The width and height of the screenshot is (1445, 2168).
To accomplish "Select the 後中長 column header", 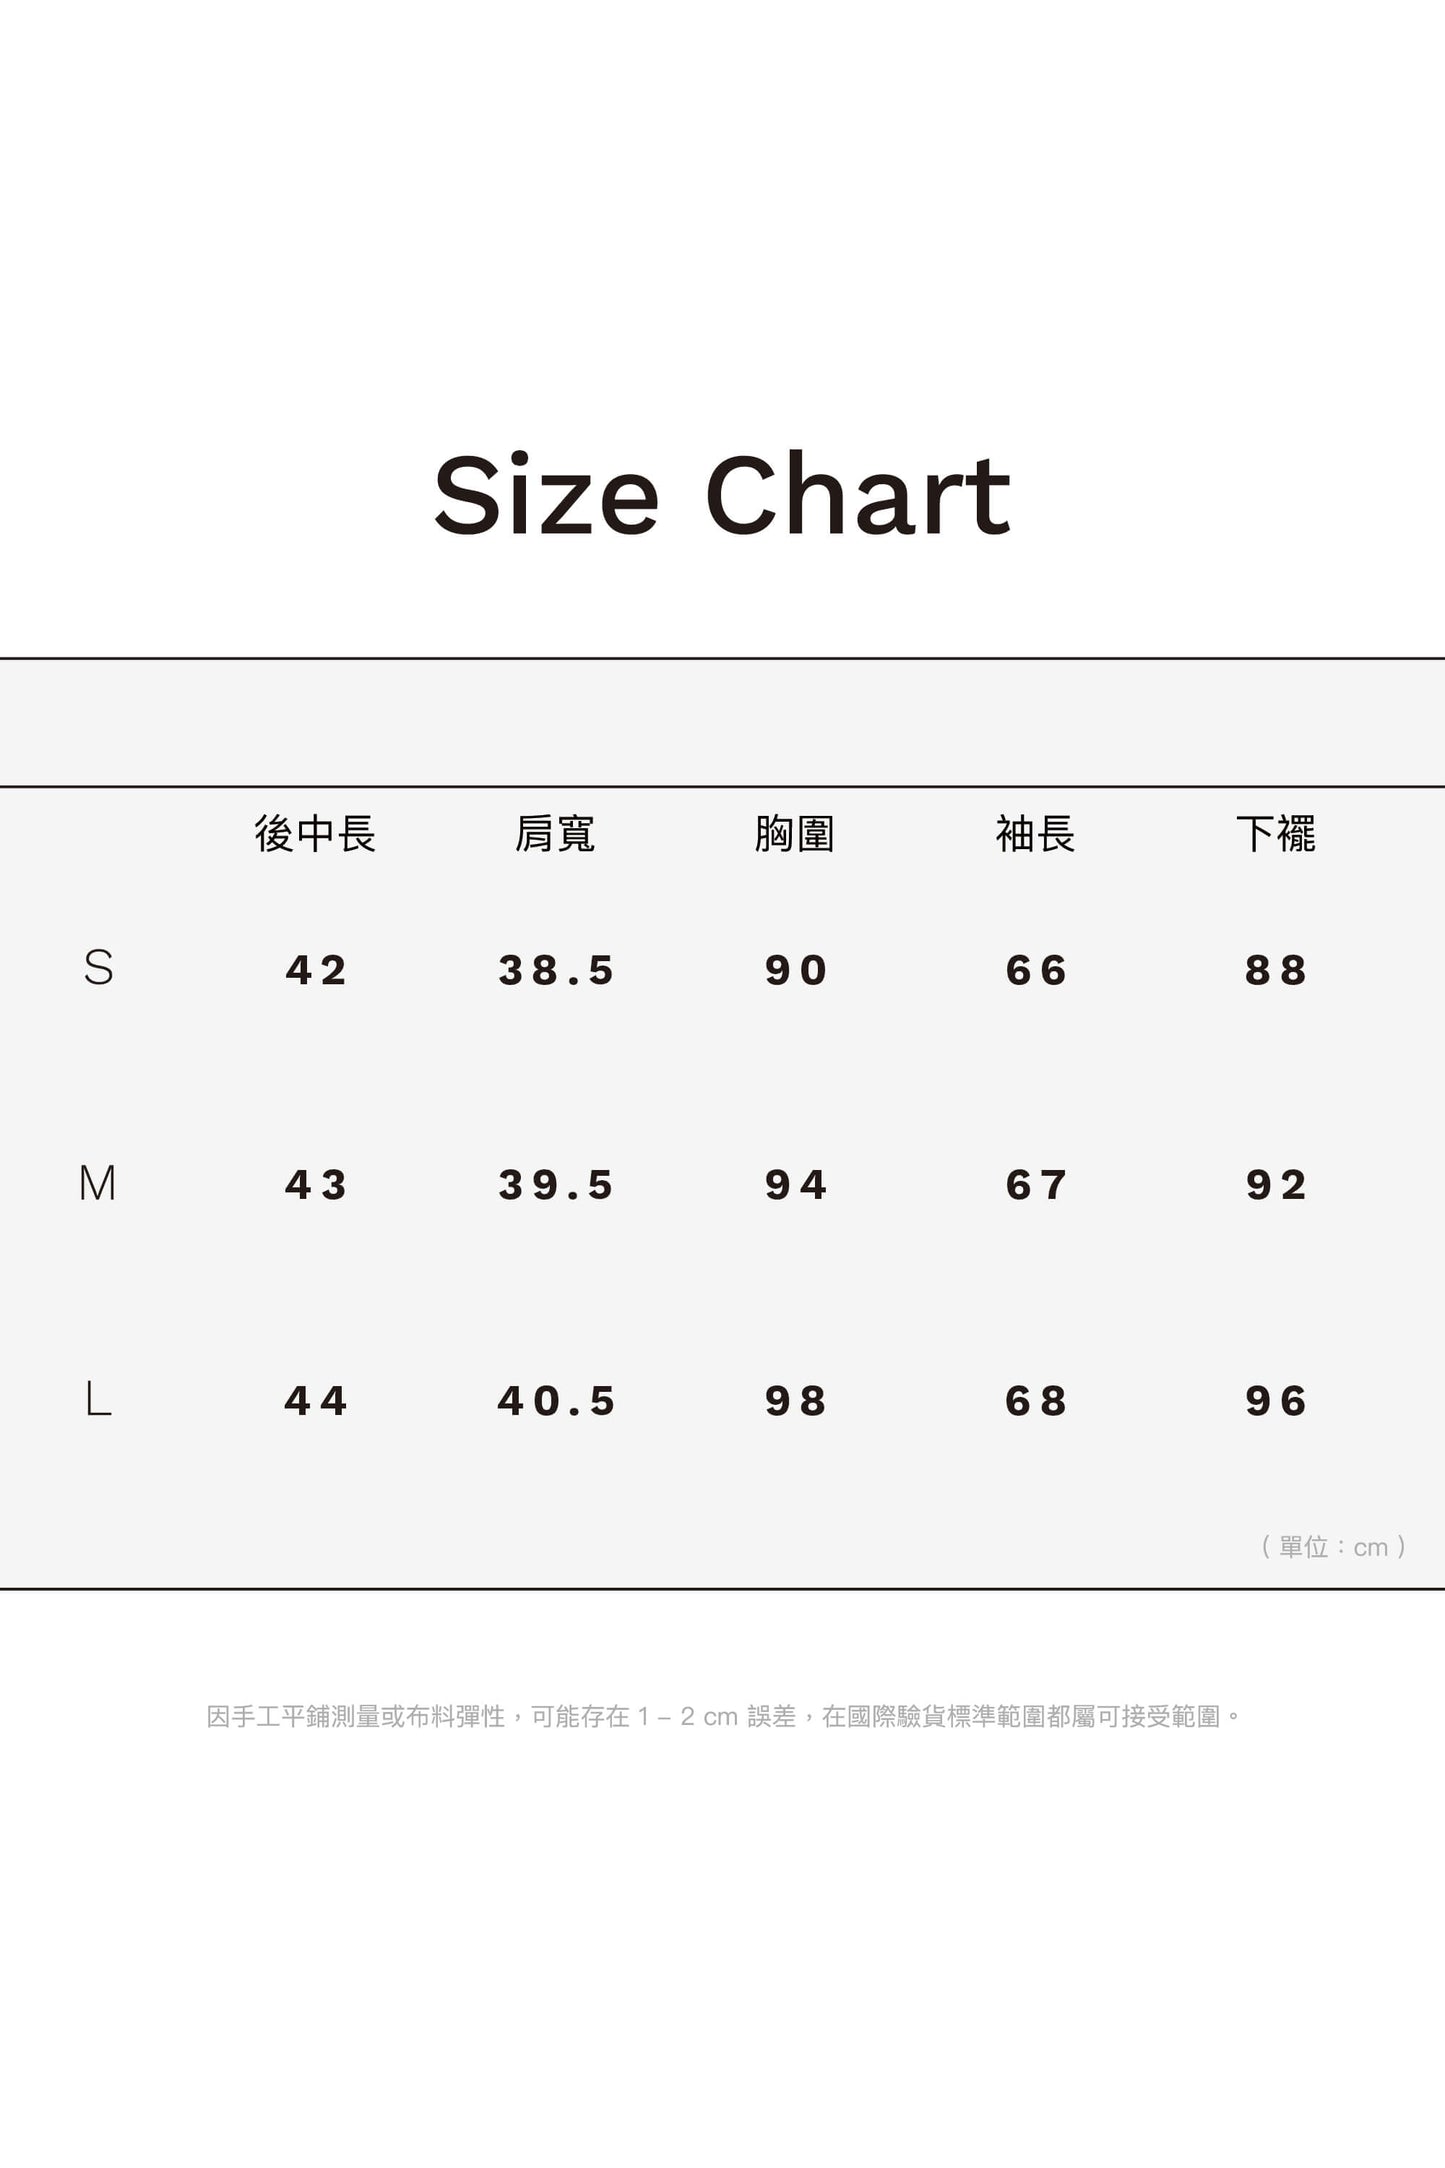I will pyautogui.click(x=315, y=834).
